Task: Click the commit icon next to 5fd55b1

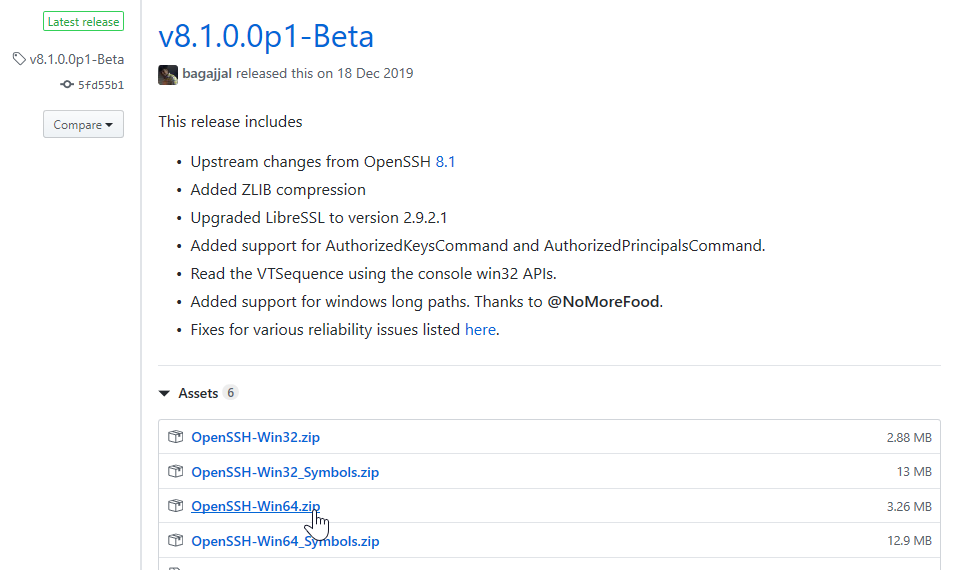Action: 66,84
